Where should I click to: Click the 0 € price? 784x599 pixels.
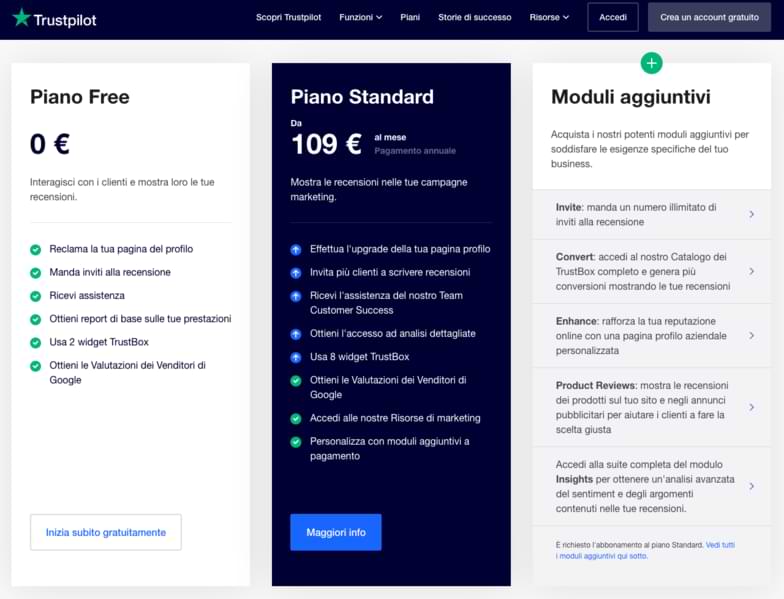(x=50, y=144)
